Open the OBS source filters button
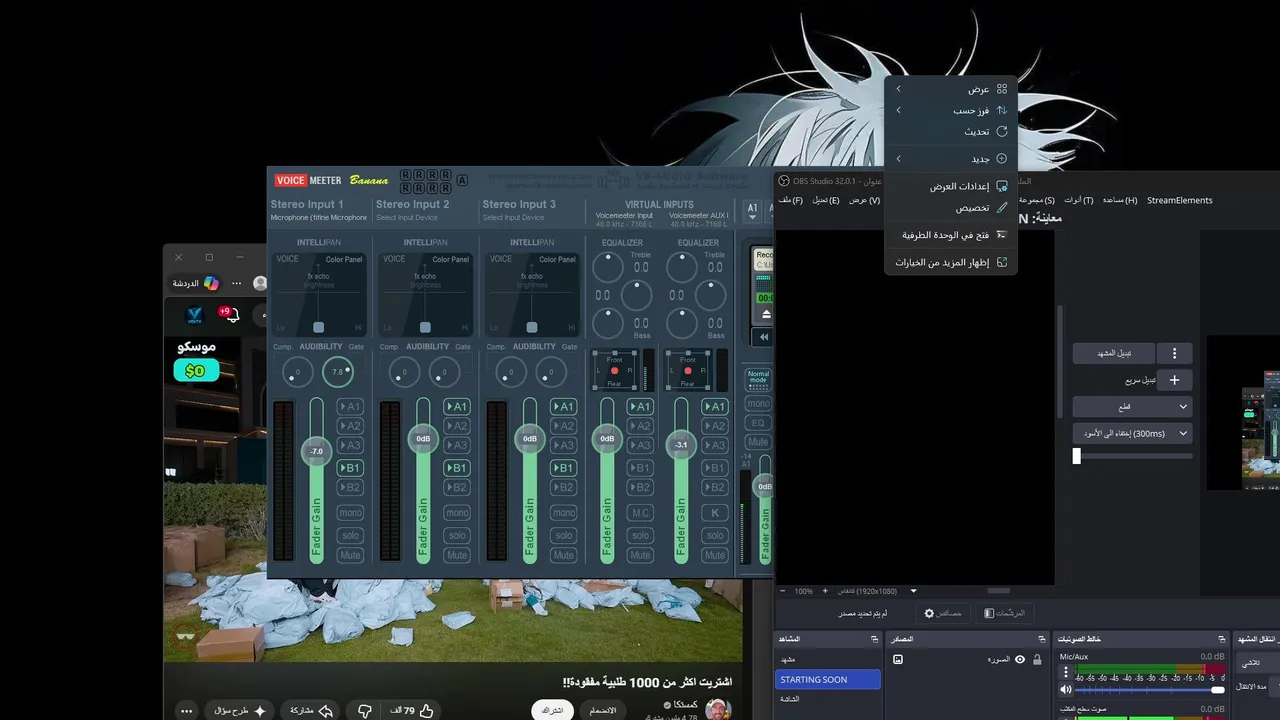 [x=1005, y=613]
